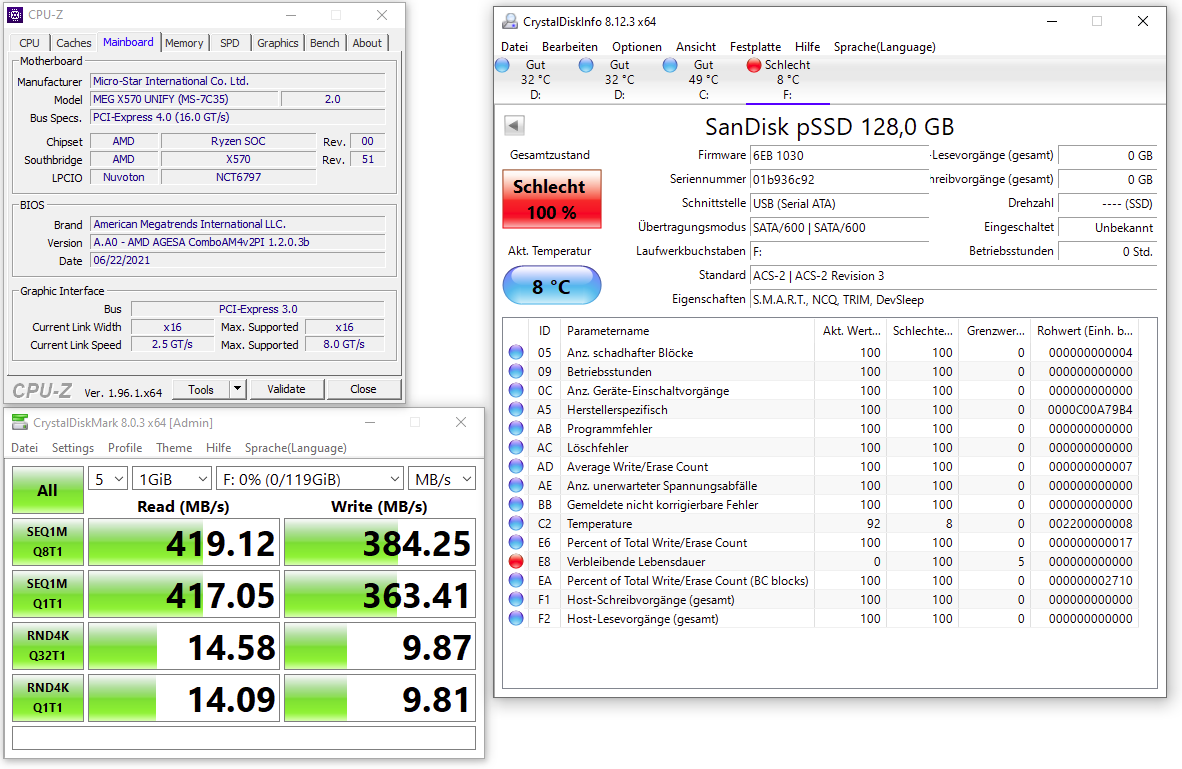Image resolution: width=1182 pixels, height=769 pixels.
Task: Click the CPU-Z app icon in title bar
Action: tap(14, 14)
